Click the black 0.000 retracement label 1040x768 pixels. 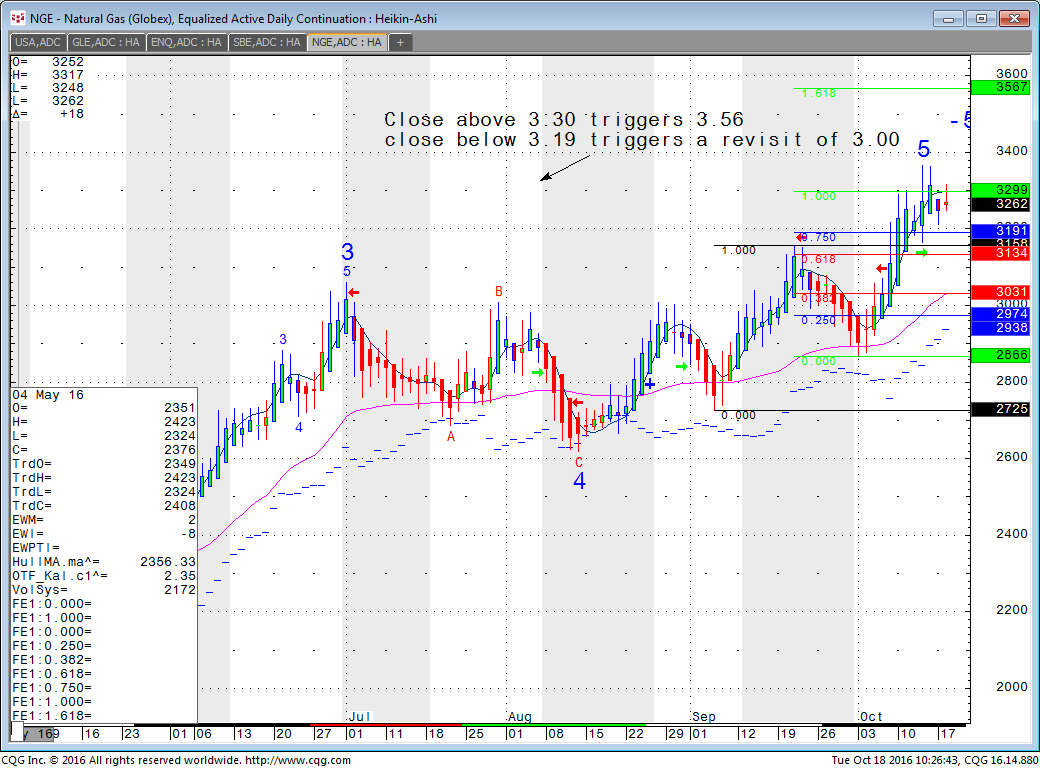coord(738,415)
